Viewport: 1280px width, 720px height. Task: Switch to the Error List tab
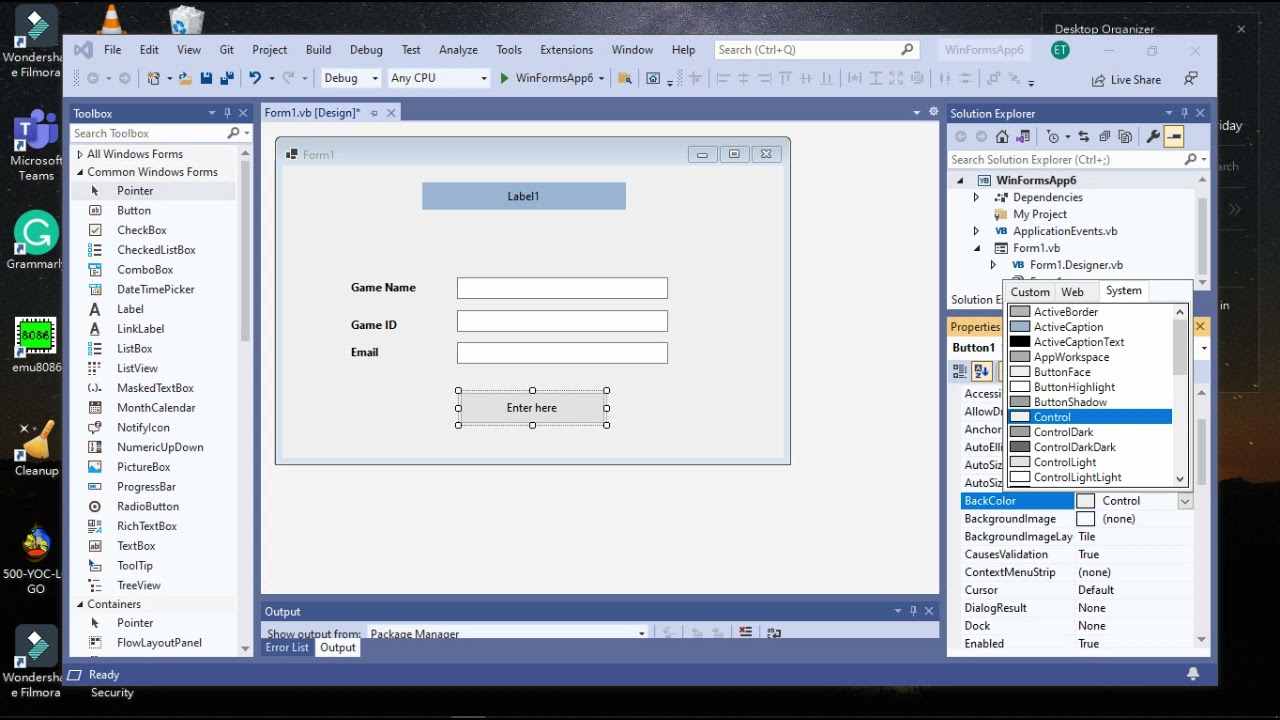(287, 648)
